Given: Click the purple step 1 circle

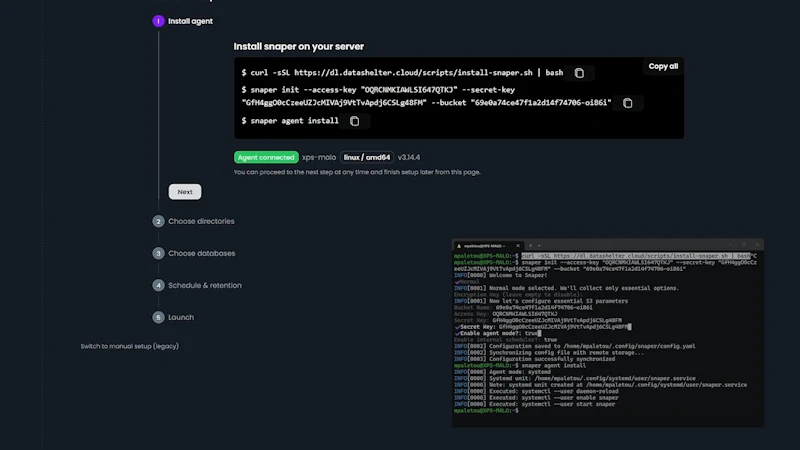Looking at the screenshot, I should pyautogui.click(x=158, y=21).
